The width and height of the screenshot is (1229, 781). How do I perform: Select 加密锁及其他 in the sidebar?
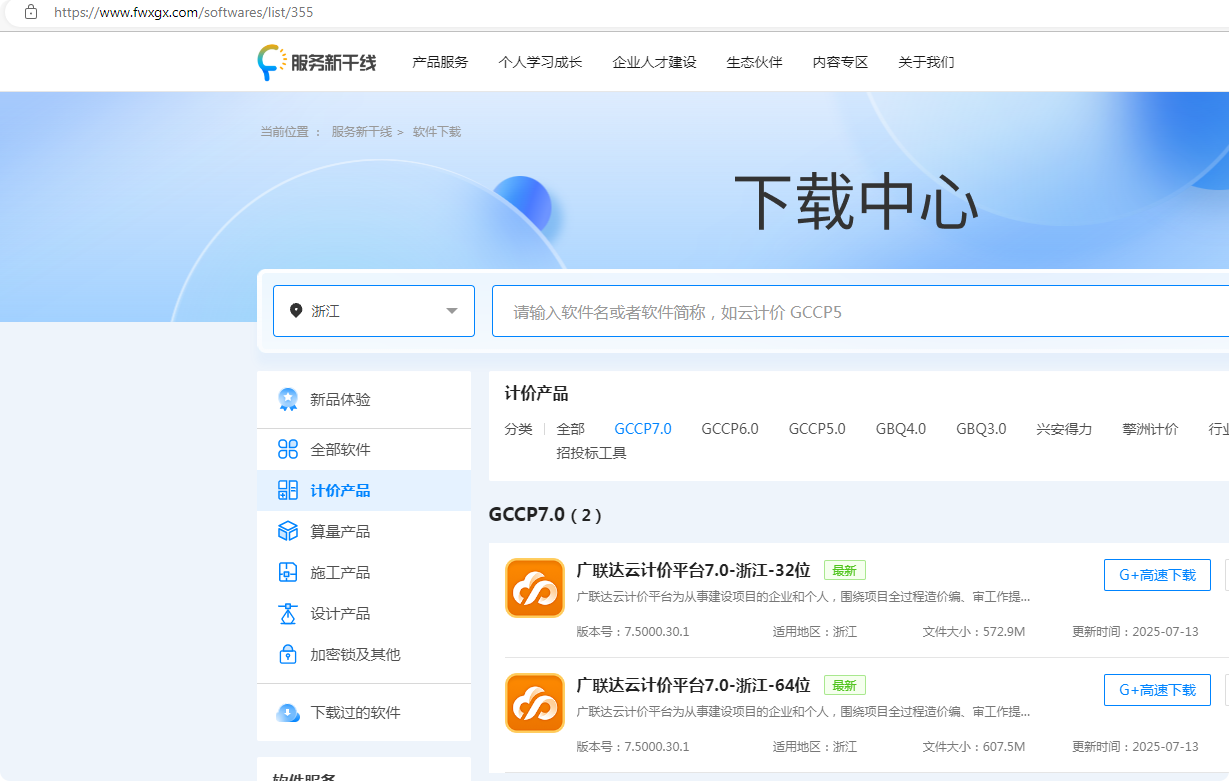click(x=364, y=655)
